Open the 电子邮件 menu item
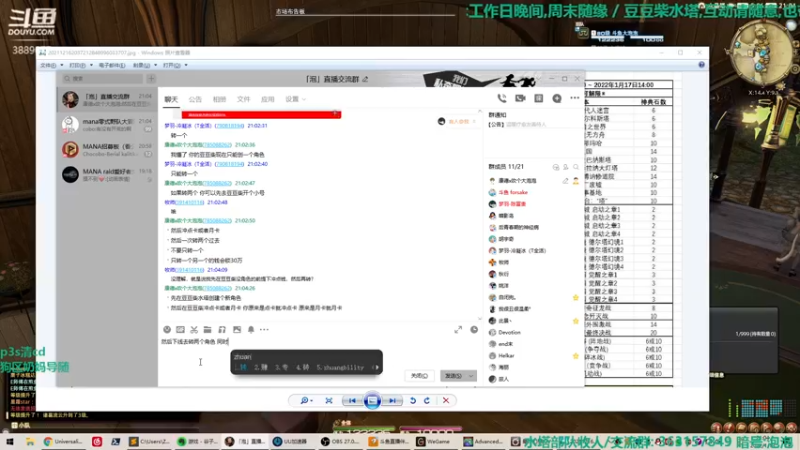The image size is (800, 450). point(112,65)
